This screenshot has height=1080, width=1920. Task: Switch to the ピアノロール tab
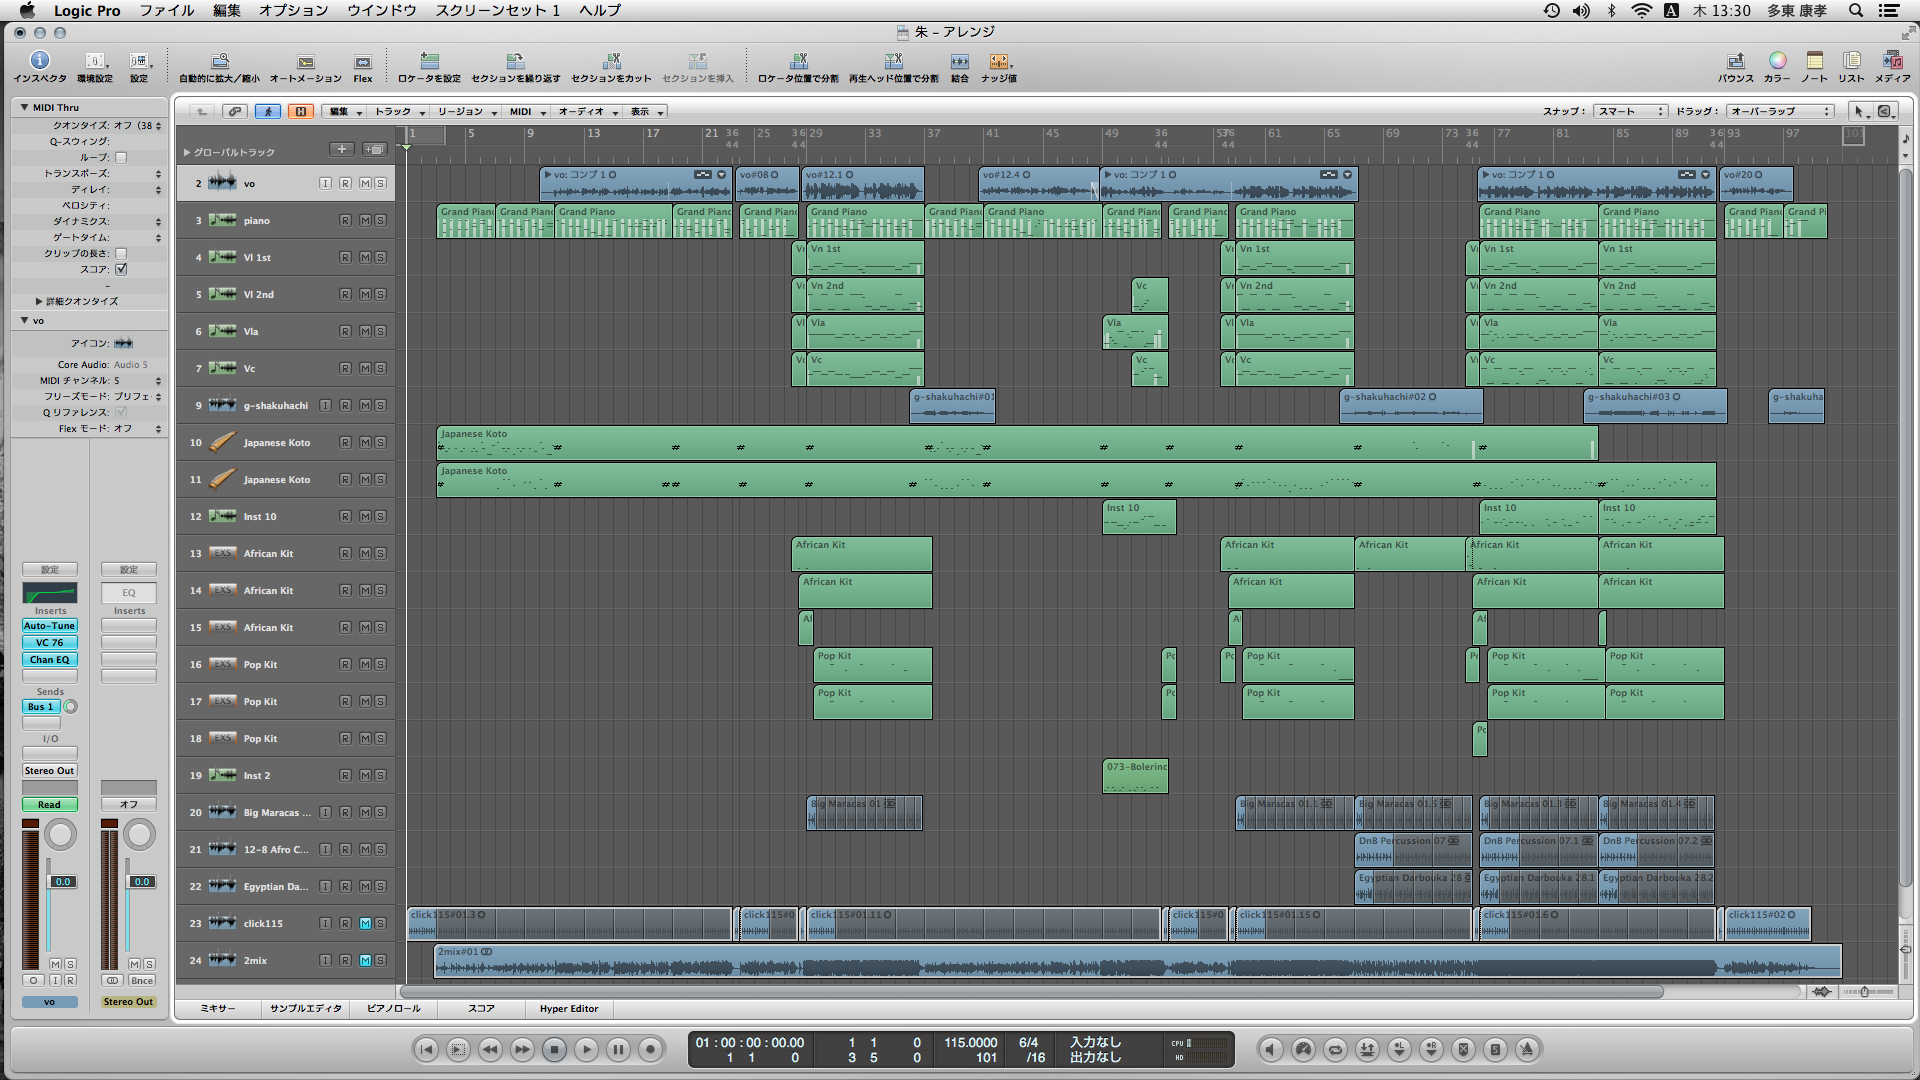pos(393,1008)
